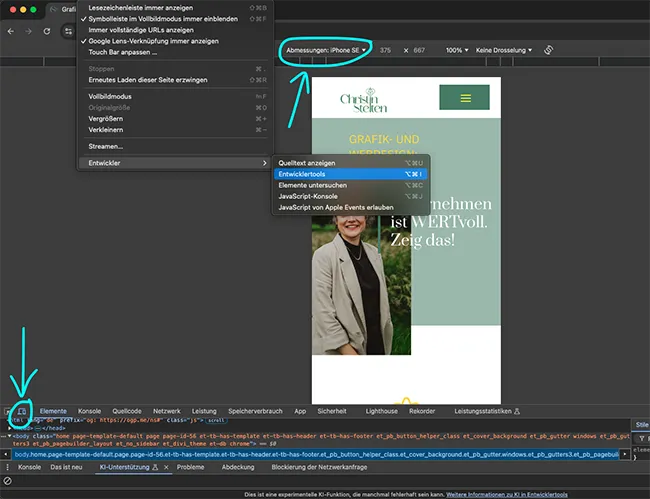
Task: Select Erneutes Laden dieser Seite erzwingen
Action: 148,80
